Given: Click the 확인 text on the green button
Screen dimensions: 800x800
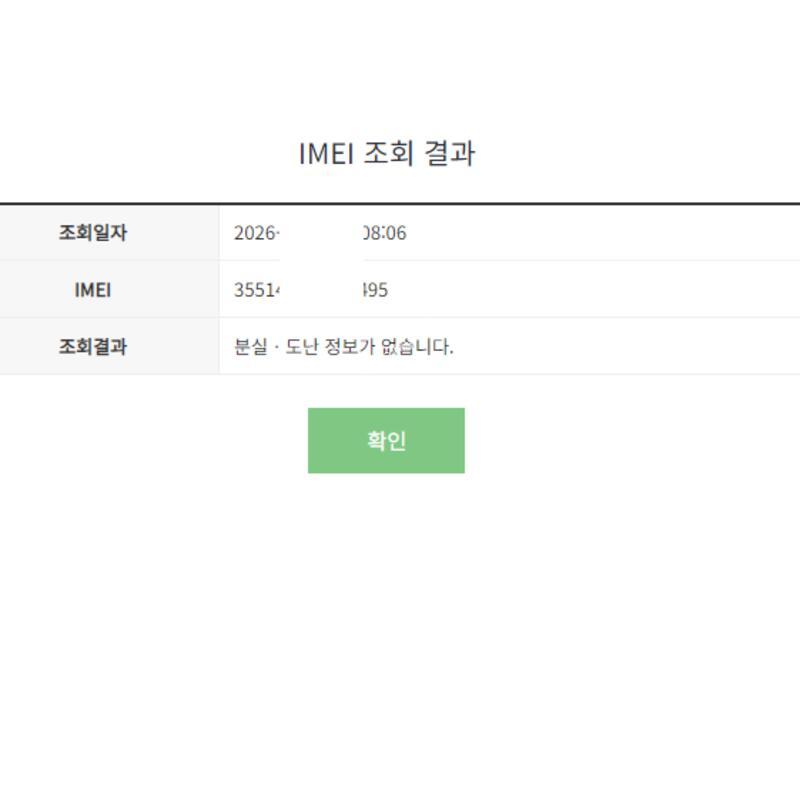Looking at the screenshot, I should (x=386, y=441).
